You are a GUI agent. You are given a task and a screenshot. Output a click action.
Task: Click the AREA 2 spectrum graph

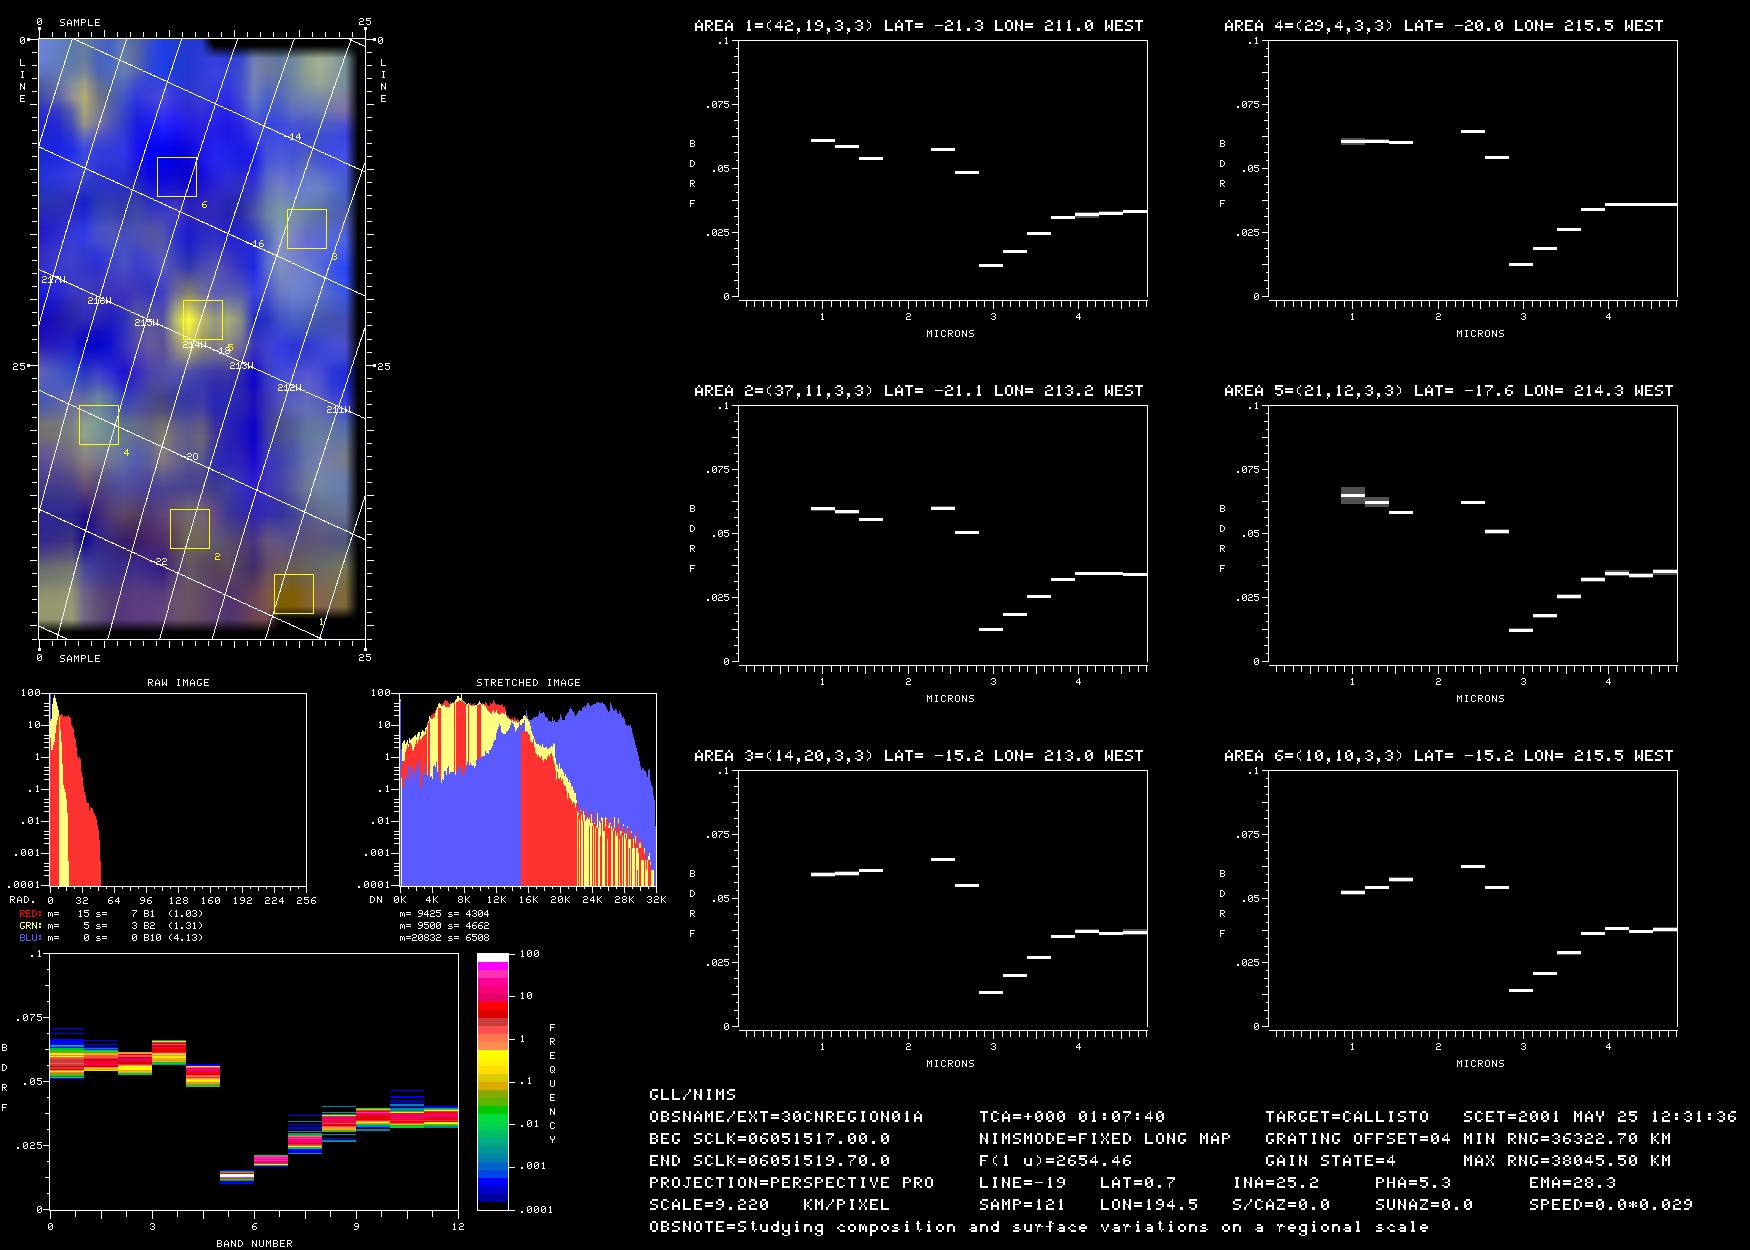click(x=943, y=533)
